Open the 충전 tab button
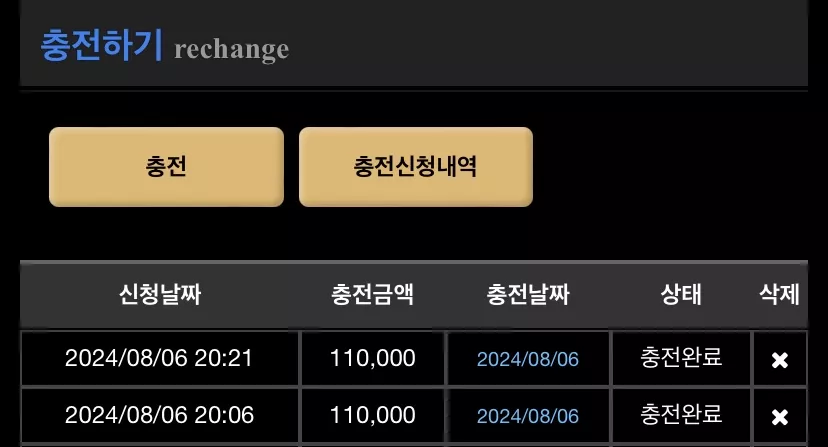 [166, 166]
